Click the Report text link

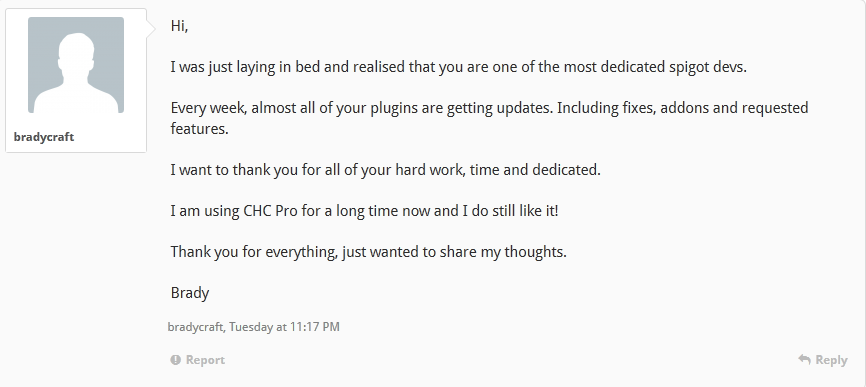[x=205, y=360]
